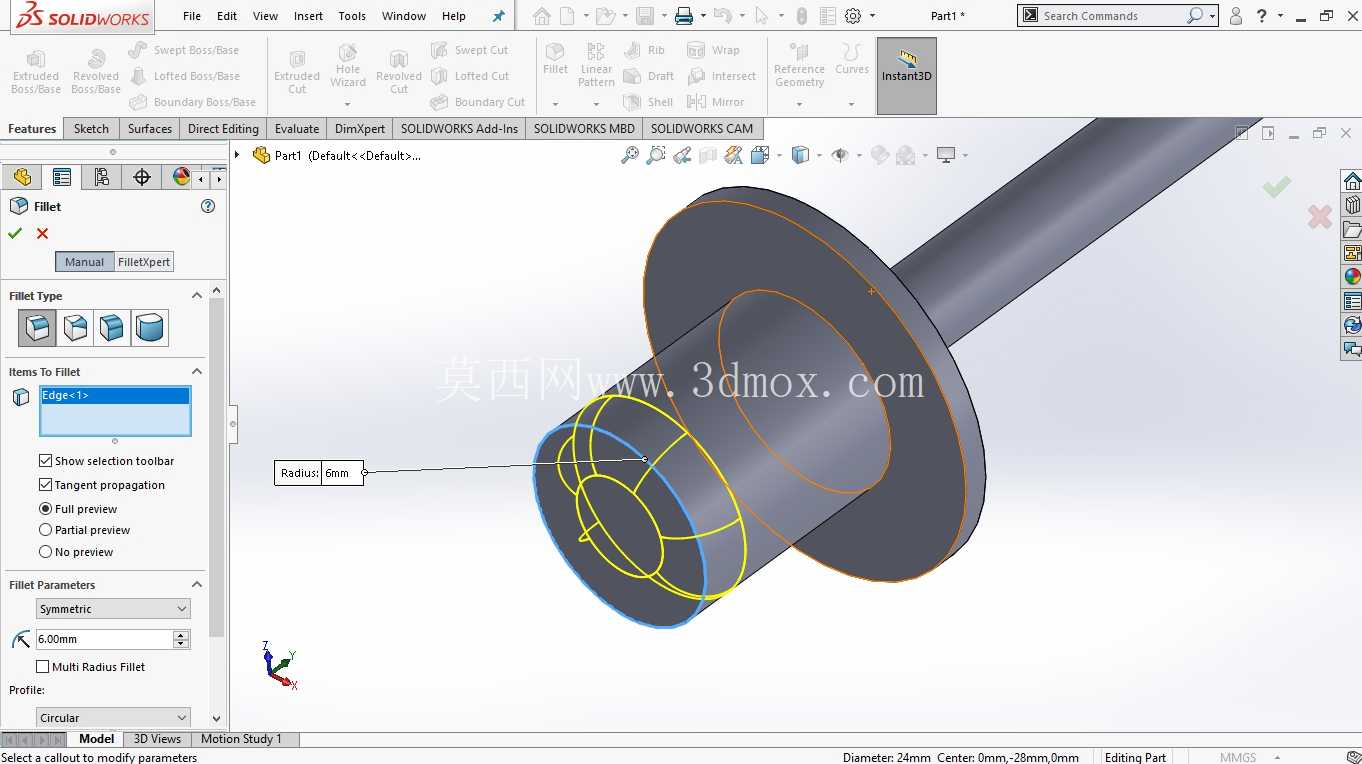This screenshot has height=764, width=1362.
Task: Open PropertyManager tab icon
Action: point(62,177)
